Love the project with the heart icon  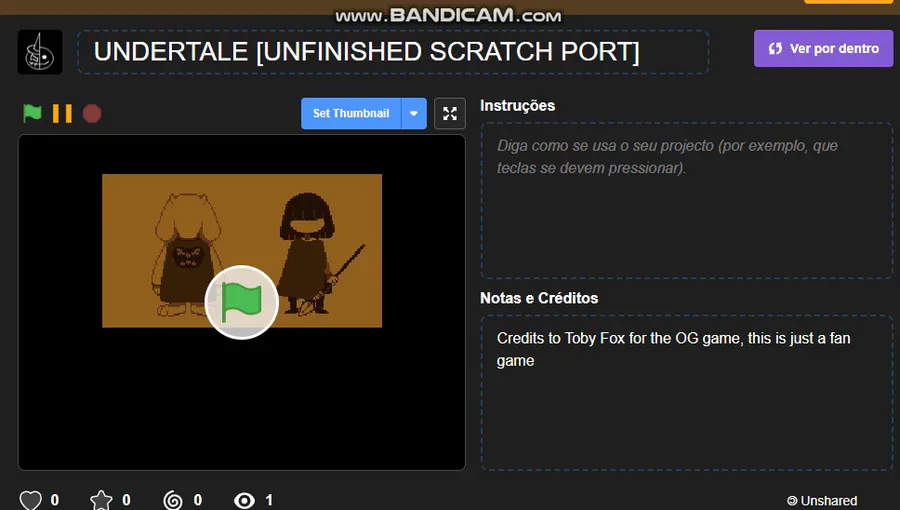(x=30, y=500)
